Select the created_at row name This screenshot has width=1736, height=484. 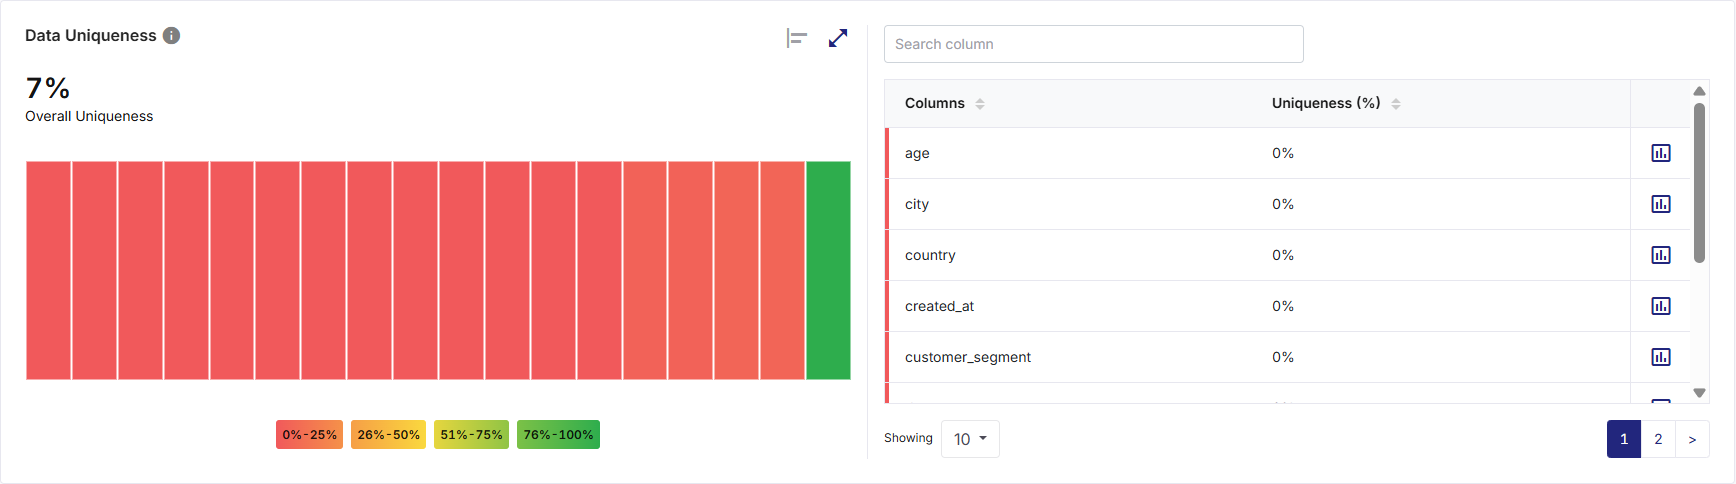click(x=939, y=306)
